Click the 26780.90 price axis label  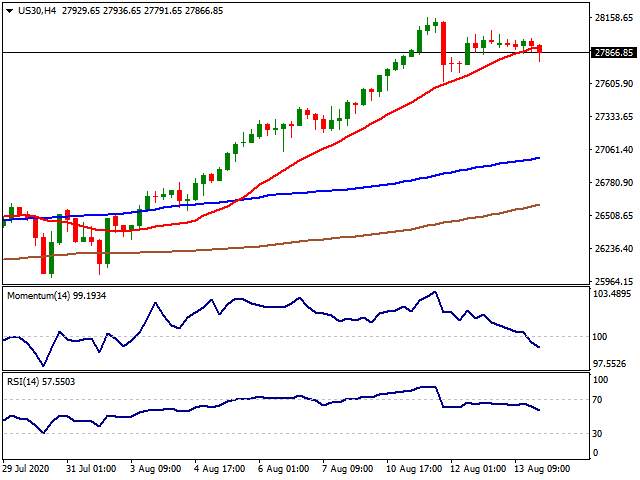pos(614,182)
